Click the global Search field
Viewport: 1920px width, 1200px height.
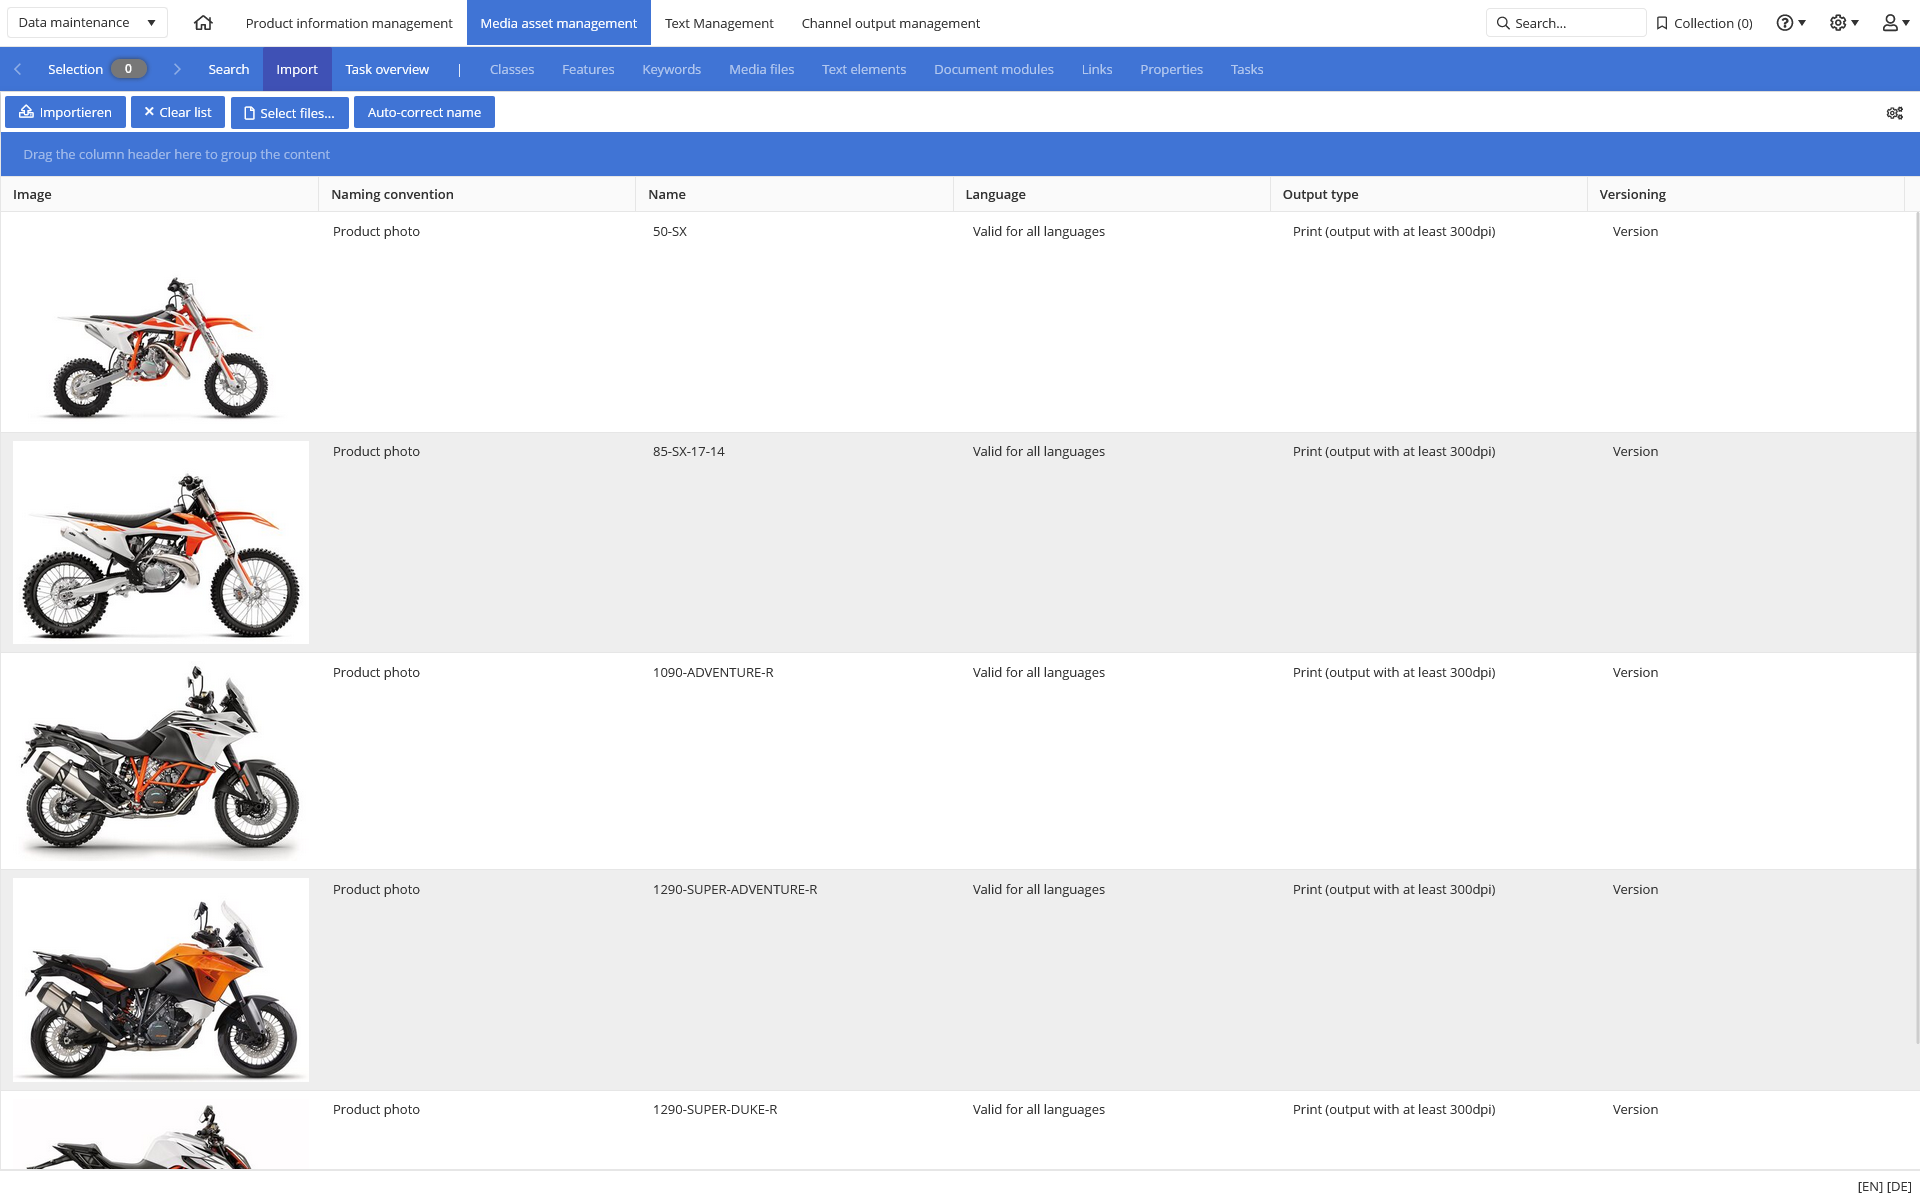1565,23
